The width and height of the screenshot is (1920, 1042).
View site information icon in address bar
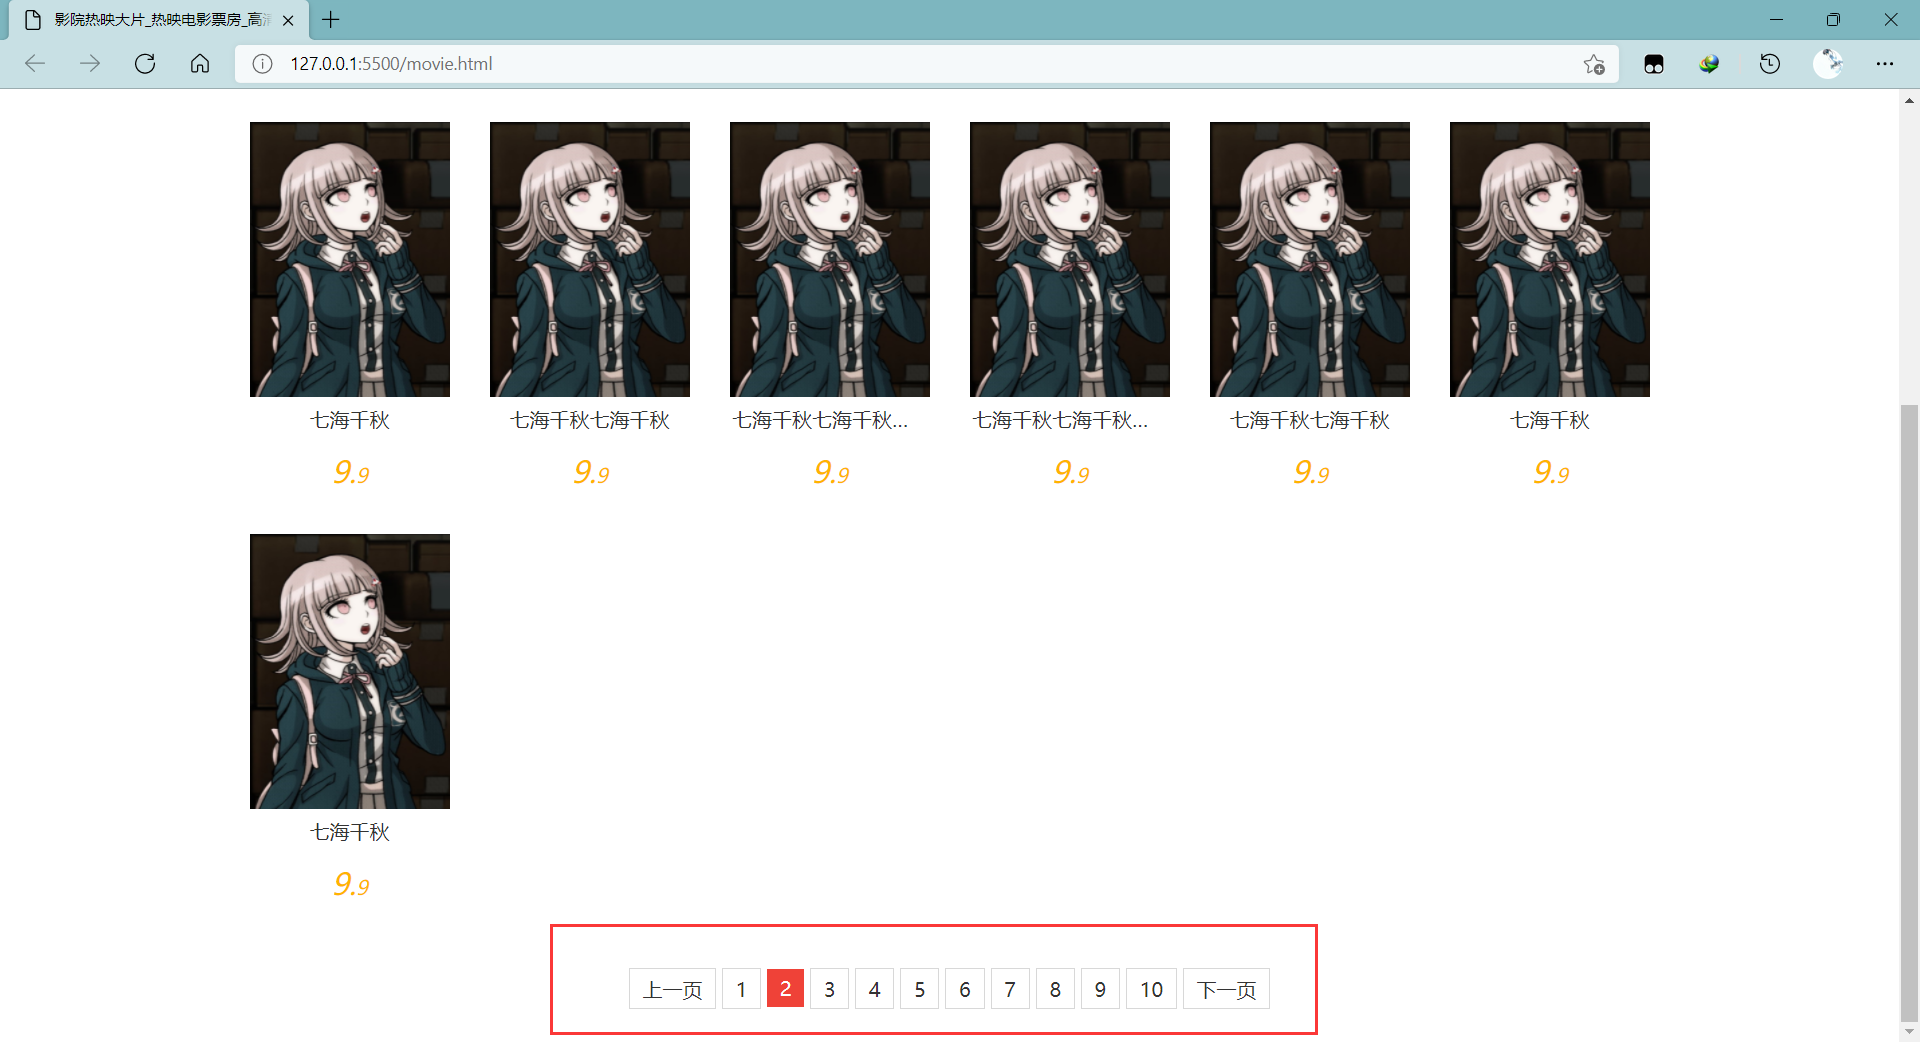[x=262, y=64]
